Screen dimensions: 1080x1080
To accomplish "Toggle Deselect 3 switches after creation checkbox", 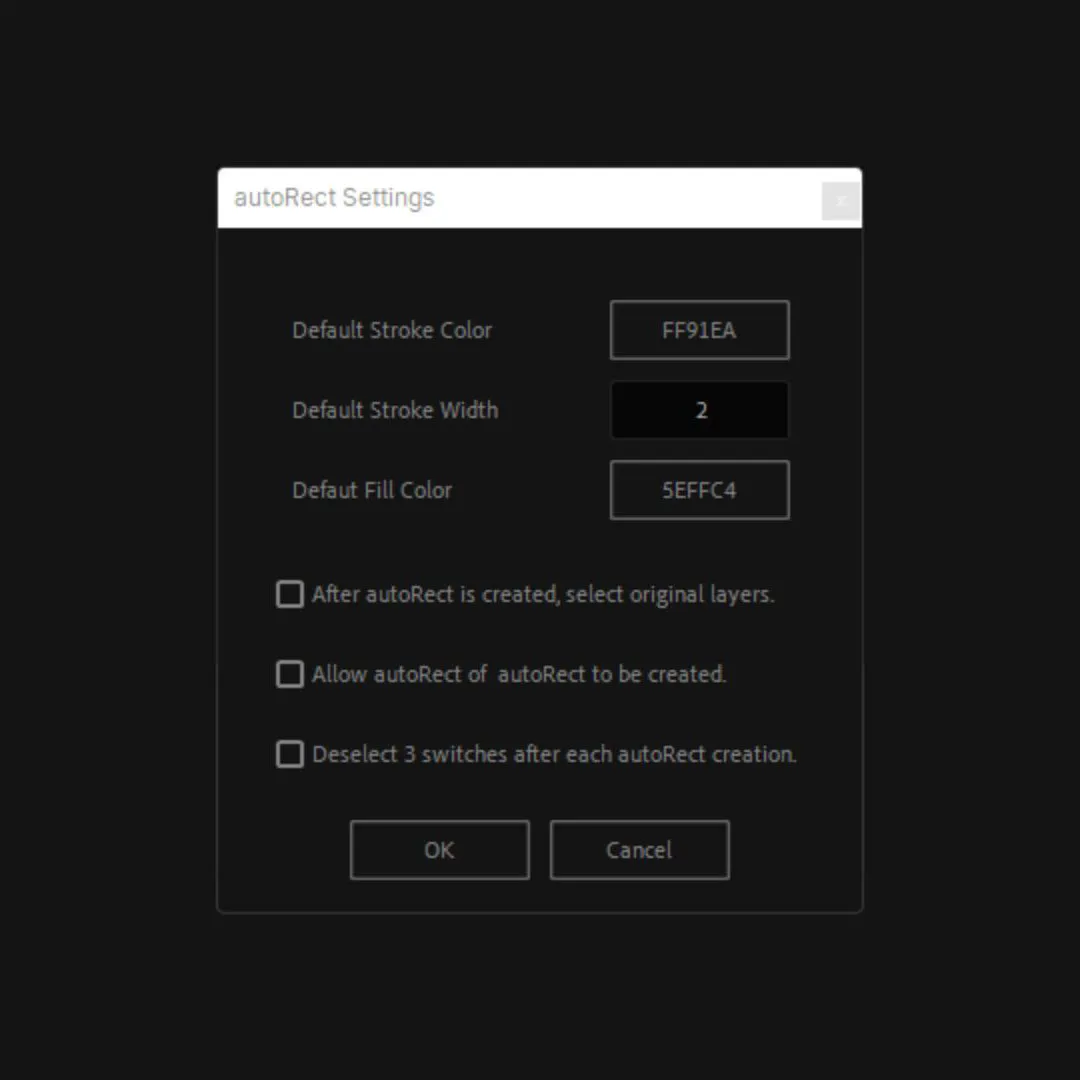I will click(290, 755).
